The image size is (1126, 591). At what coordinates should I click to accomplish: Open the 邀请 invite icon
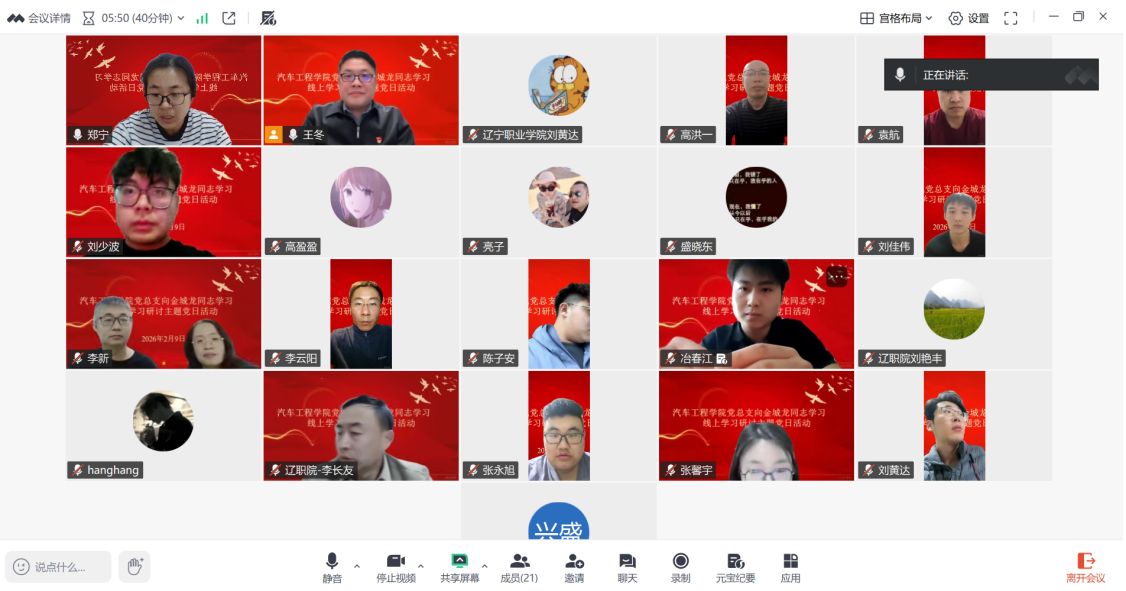tap(574, 567)
